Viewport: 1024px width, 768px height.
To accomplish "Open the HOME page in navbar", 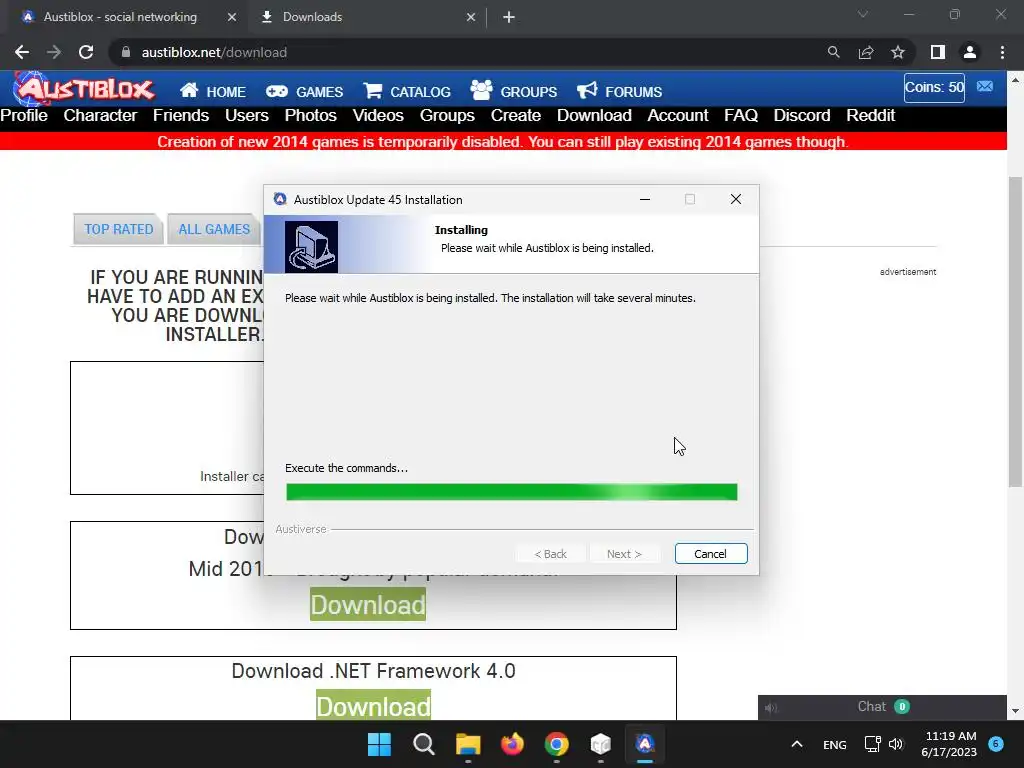I will pos(213,91).
